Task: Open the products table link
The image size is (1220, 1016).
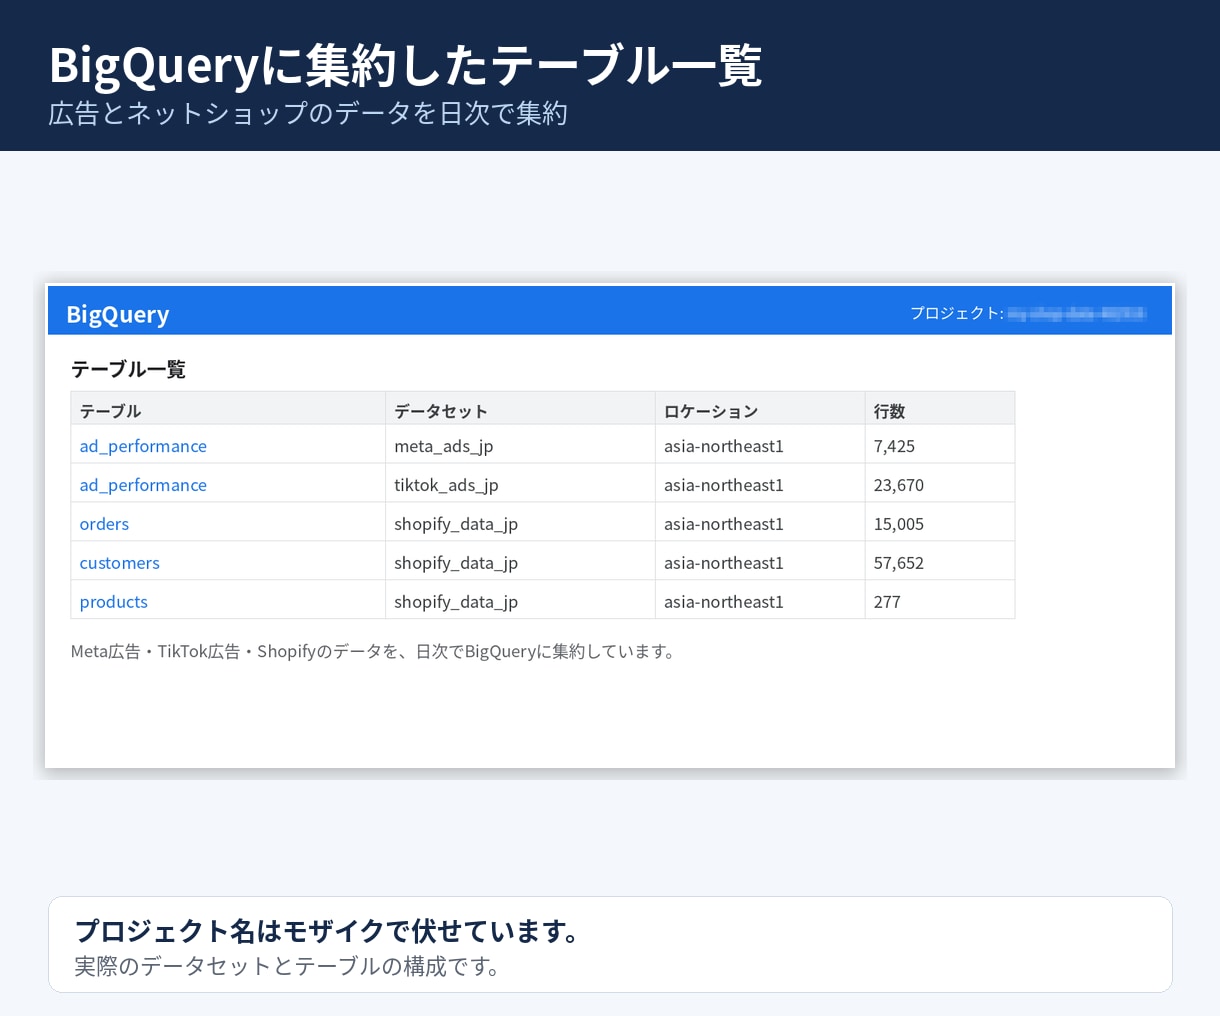Action: [x=113, y=602]
